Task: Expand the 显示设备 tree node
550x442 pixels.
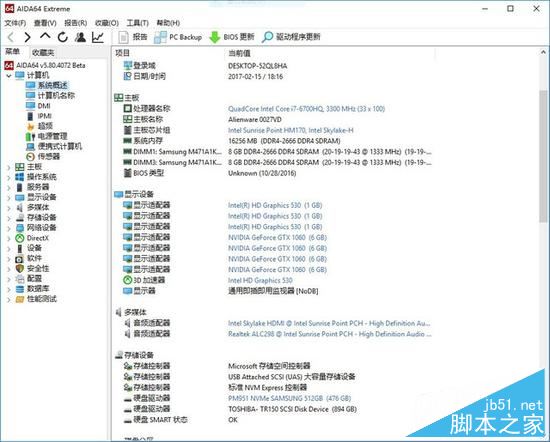Action: pos(9,198)
